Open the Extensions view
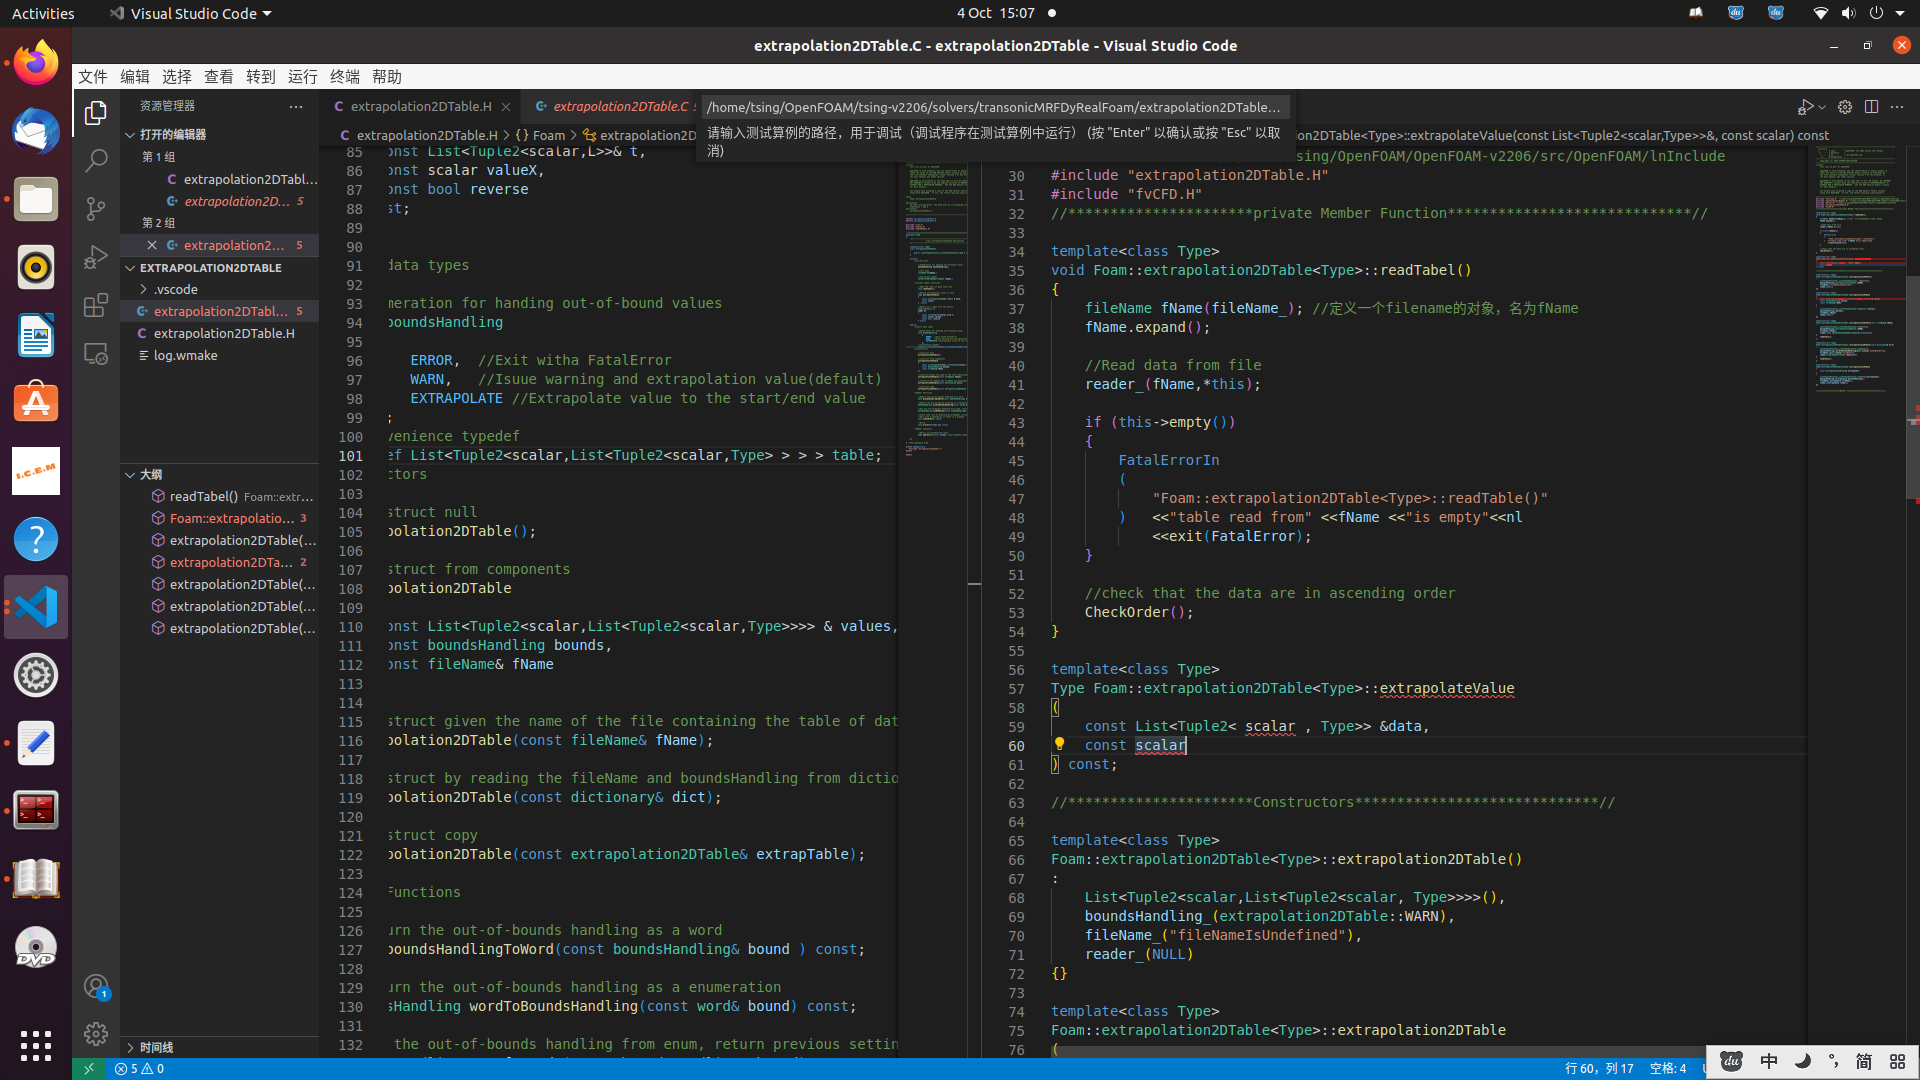The height and width of the screenshot is (1080, 1920). [96, 305]
